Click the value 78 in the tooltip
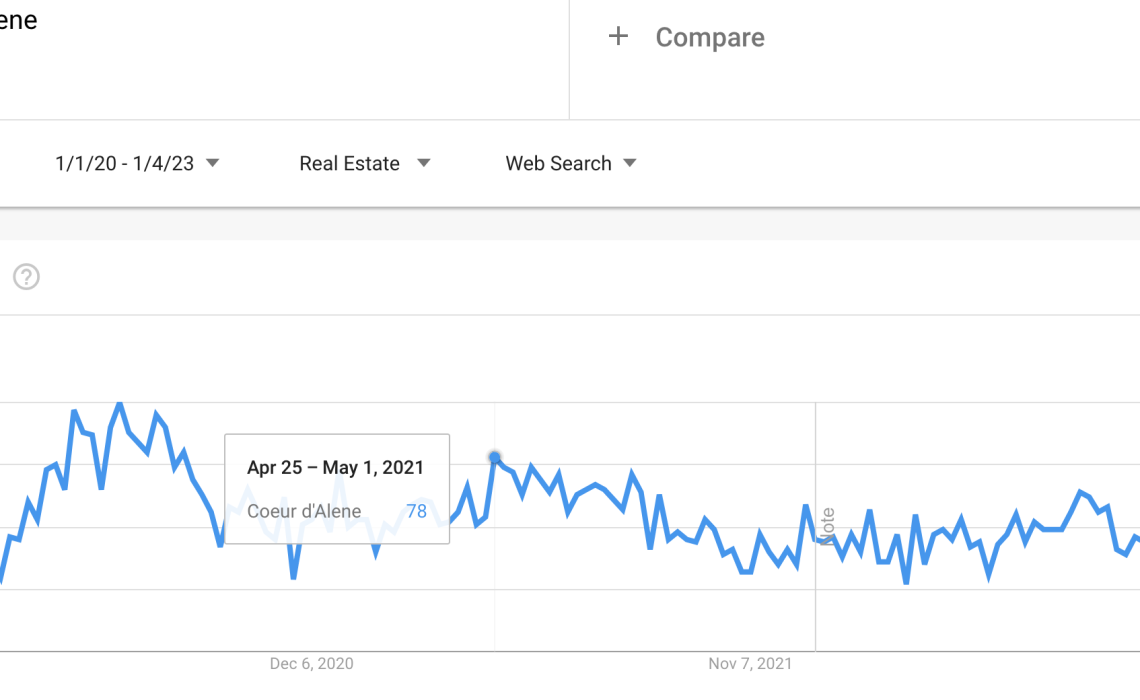 coord(416,511)
